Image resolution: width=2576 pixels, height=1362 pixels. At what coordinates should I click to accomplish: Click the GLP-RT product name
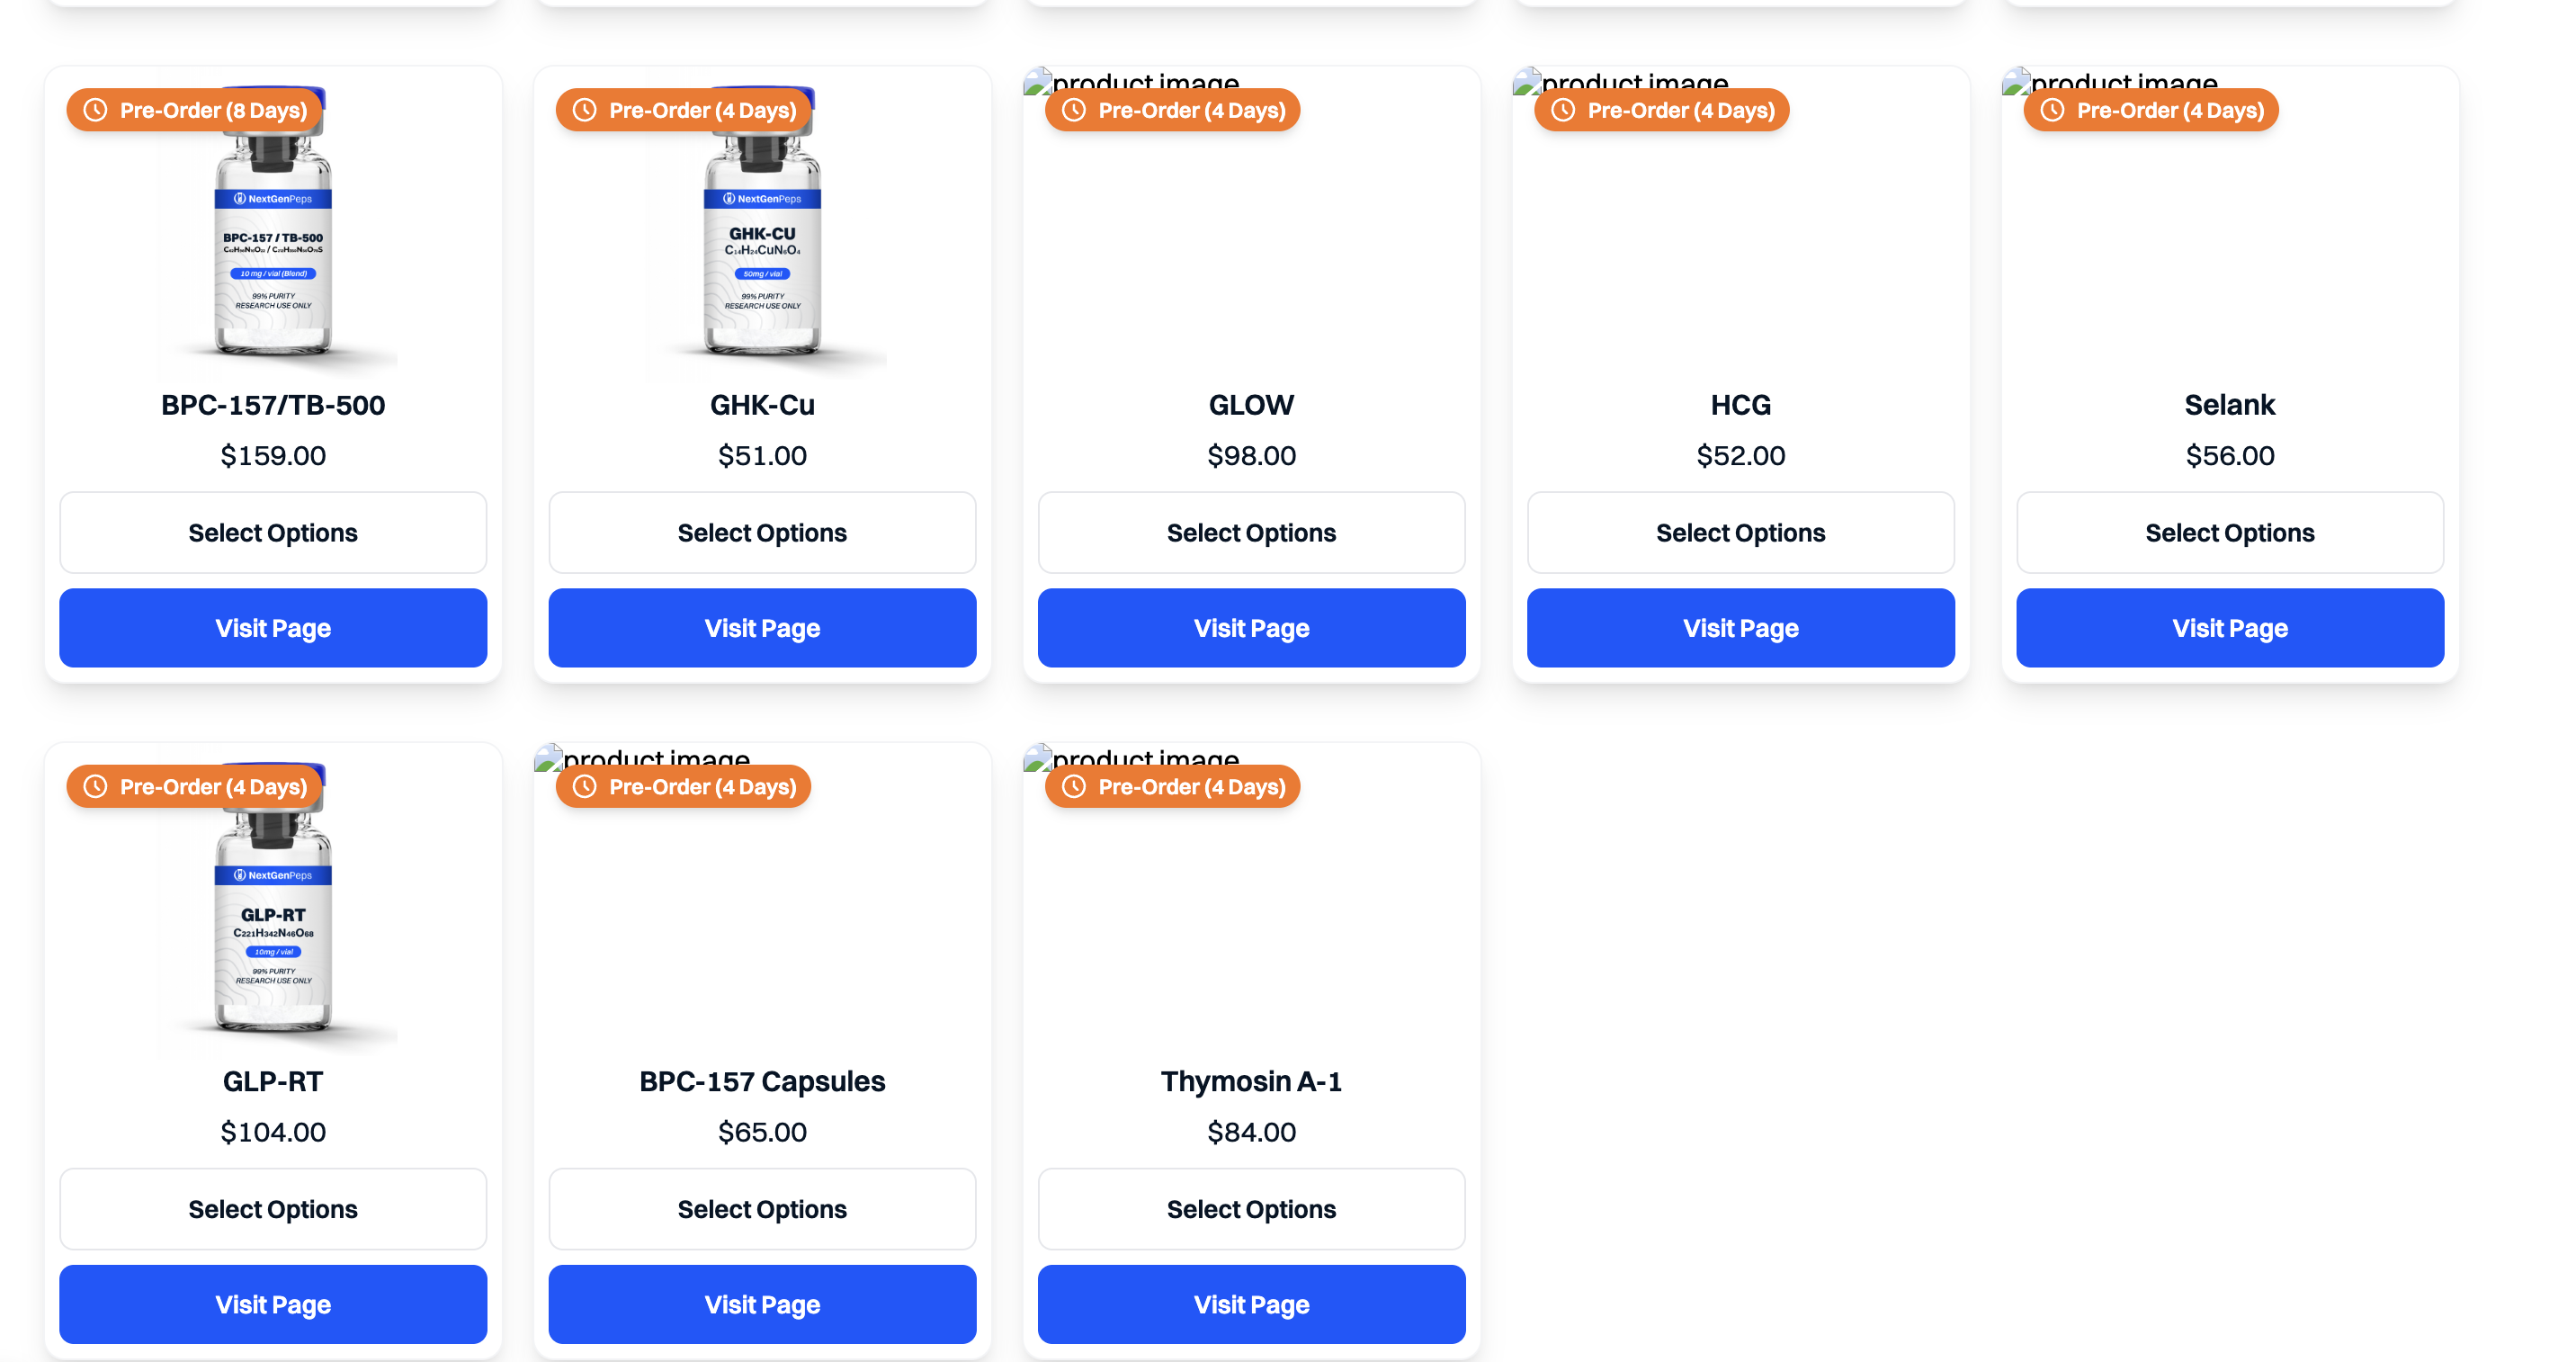coord(273,1081)
